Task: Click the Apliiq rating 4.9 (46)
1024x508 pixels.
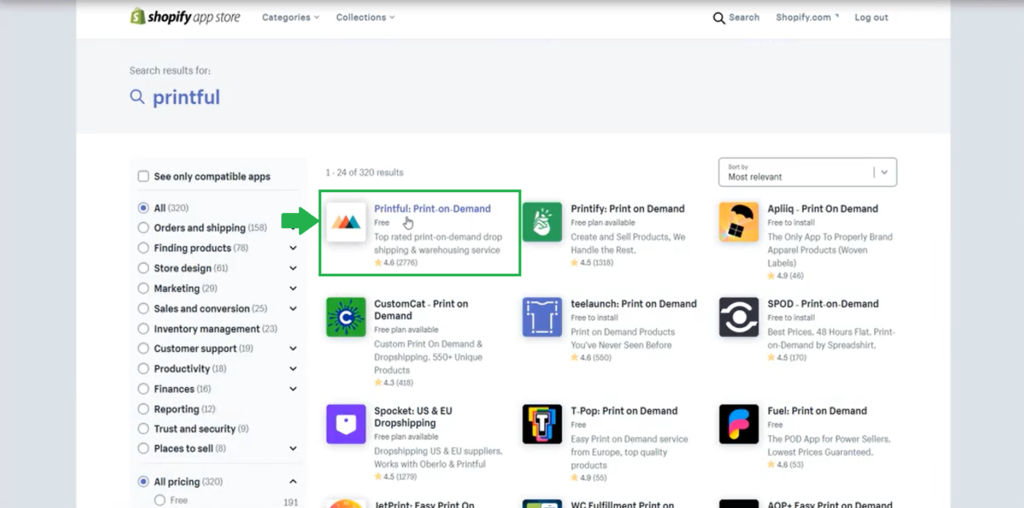Action: [786, 276]
